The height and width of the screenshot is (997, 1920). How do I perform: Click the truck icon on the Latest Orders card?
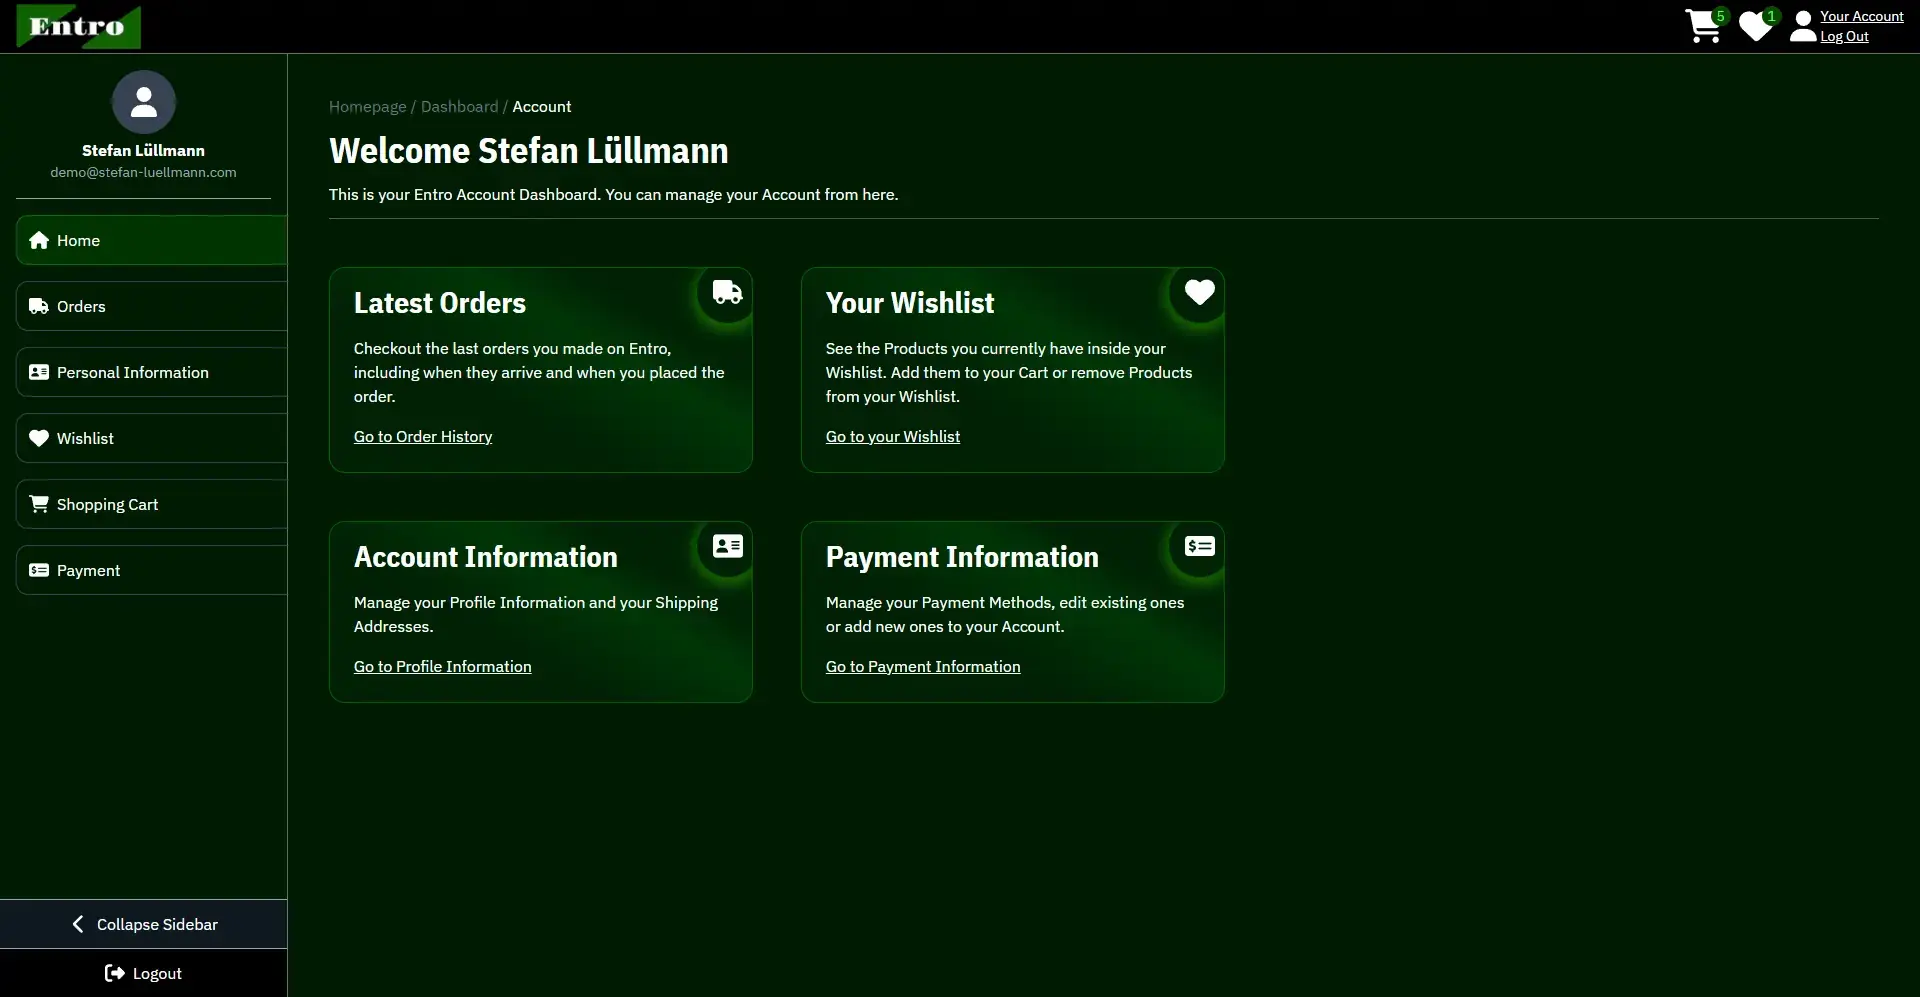tap(726, 291)
